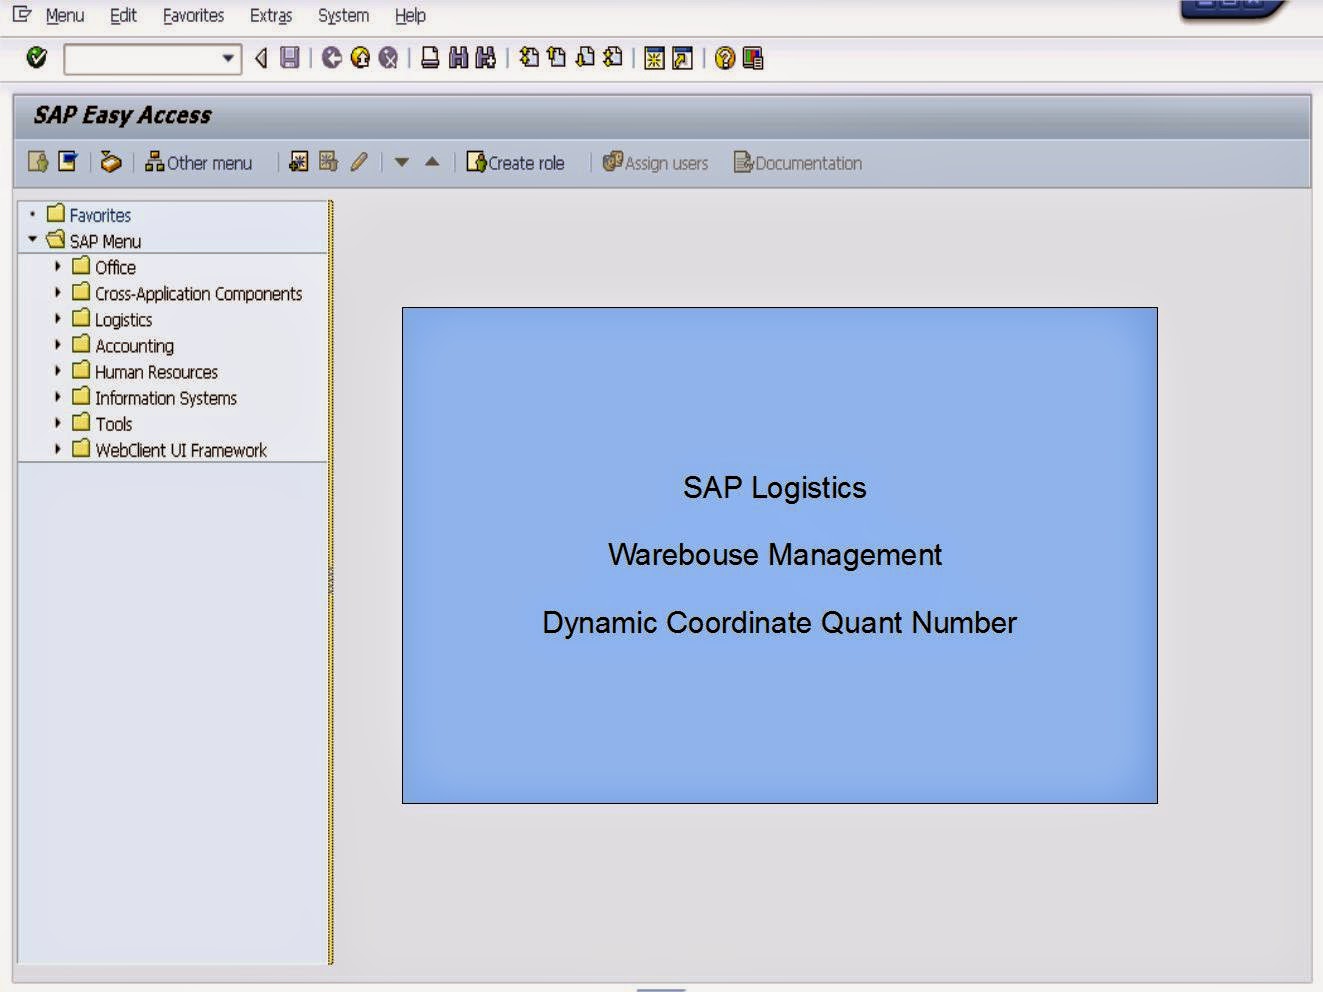Select the green Enter checkmark icon
1323x992 pixels.
[x=36, y=58]
